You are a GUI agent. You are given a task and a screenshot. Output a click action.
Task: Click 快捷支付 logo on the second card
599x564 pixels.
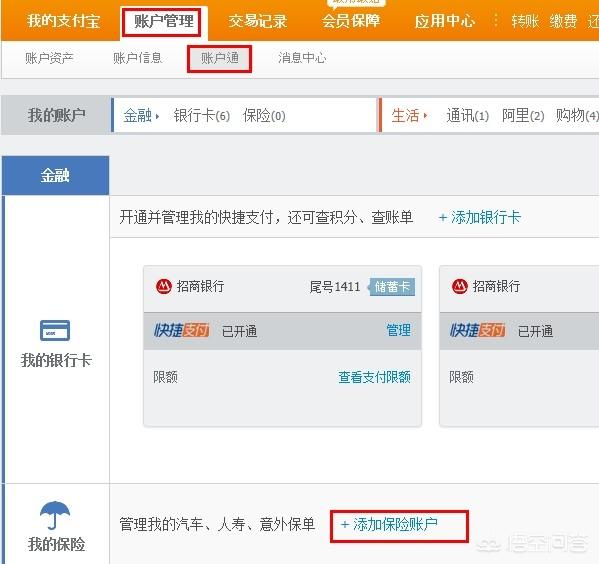pyautogui.click(x=478, y=330)
